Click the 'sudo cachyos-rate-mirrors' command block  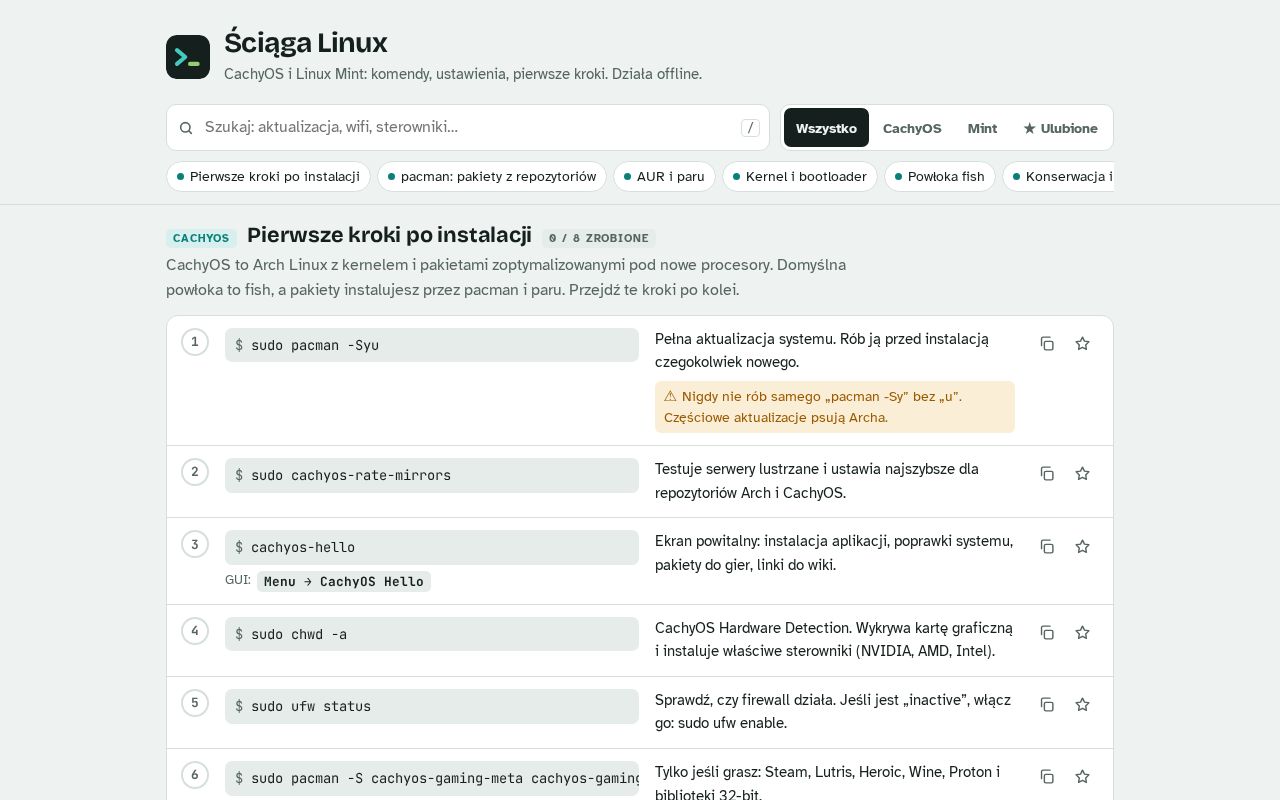tap(432, 475)
